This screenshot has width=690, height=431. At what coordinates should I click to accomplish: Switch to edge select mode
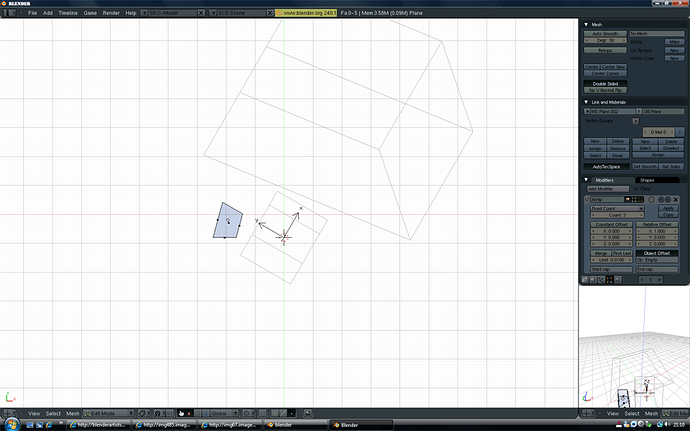pyautogui.click(x=283, y=413)
